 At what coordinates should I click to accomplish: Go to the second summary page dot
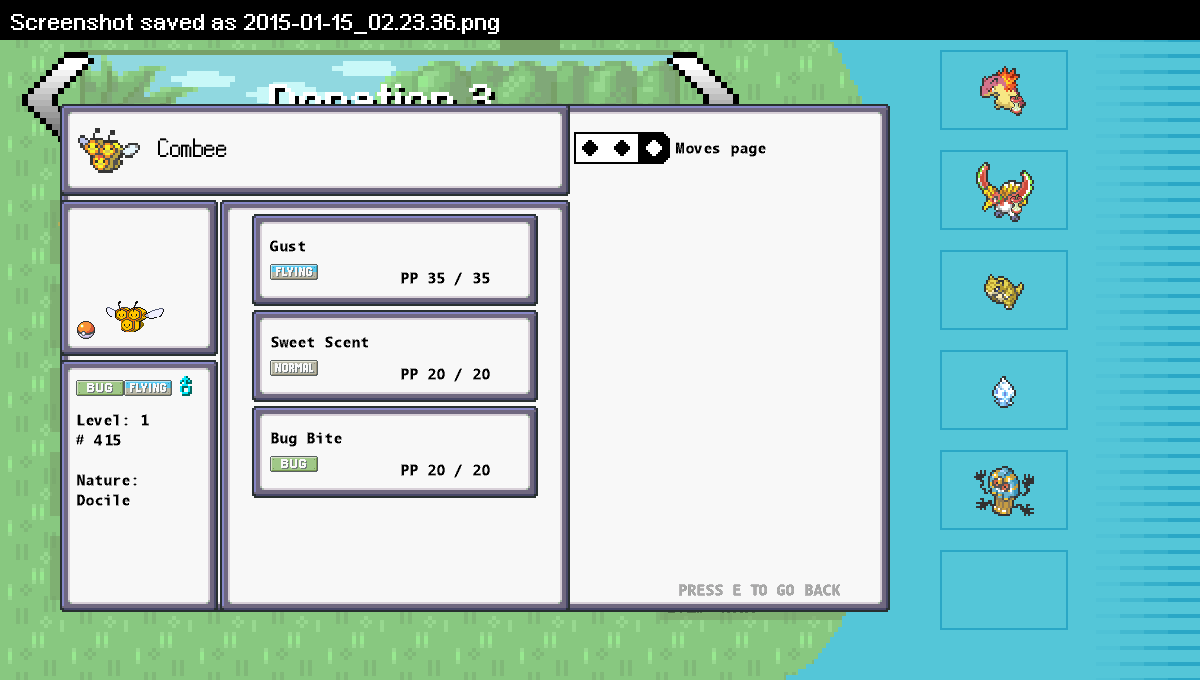pyautogui.click(x=622, y=148)
